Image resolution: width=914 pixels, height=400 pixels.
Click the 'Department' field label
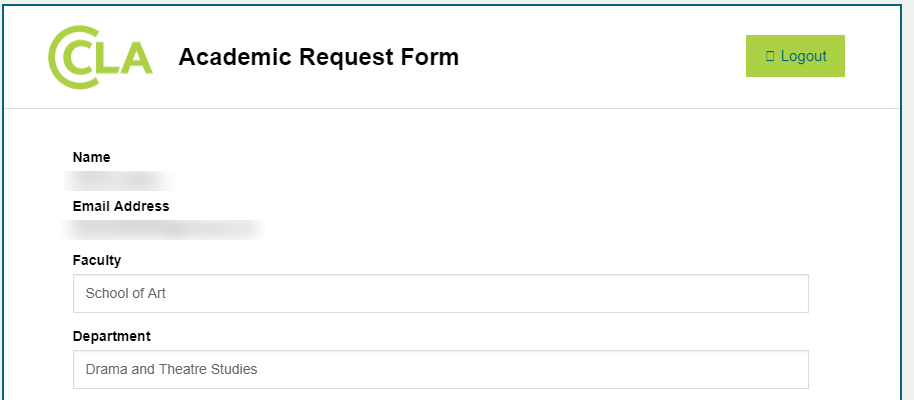(x=112, y=336)
